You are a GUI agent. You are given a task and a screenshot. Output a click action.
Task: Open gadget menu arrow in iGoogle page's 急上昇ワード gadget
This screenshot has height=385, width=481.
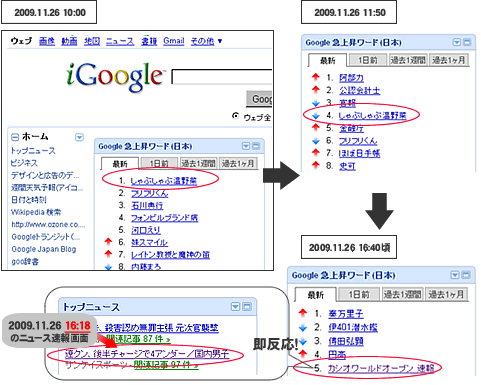pos(246,146)
